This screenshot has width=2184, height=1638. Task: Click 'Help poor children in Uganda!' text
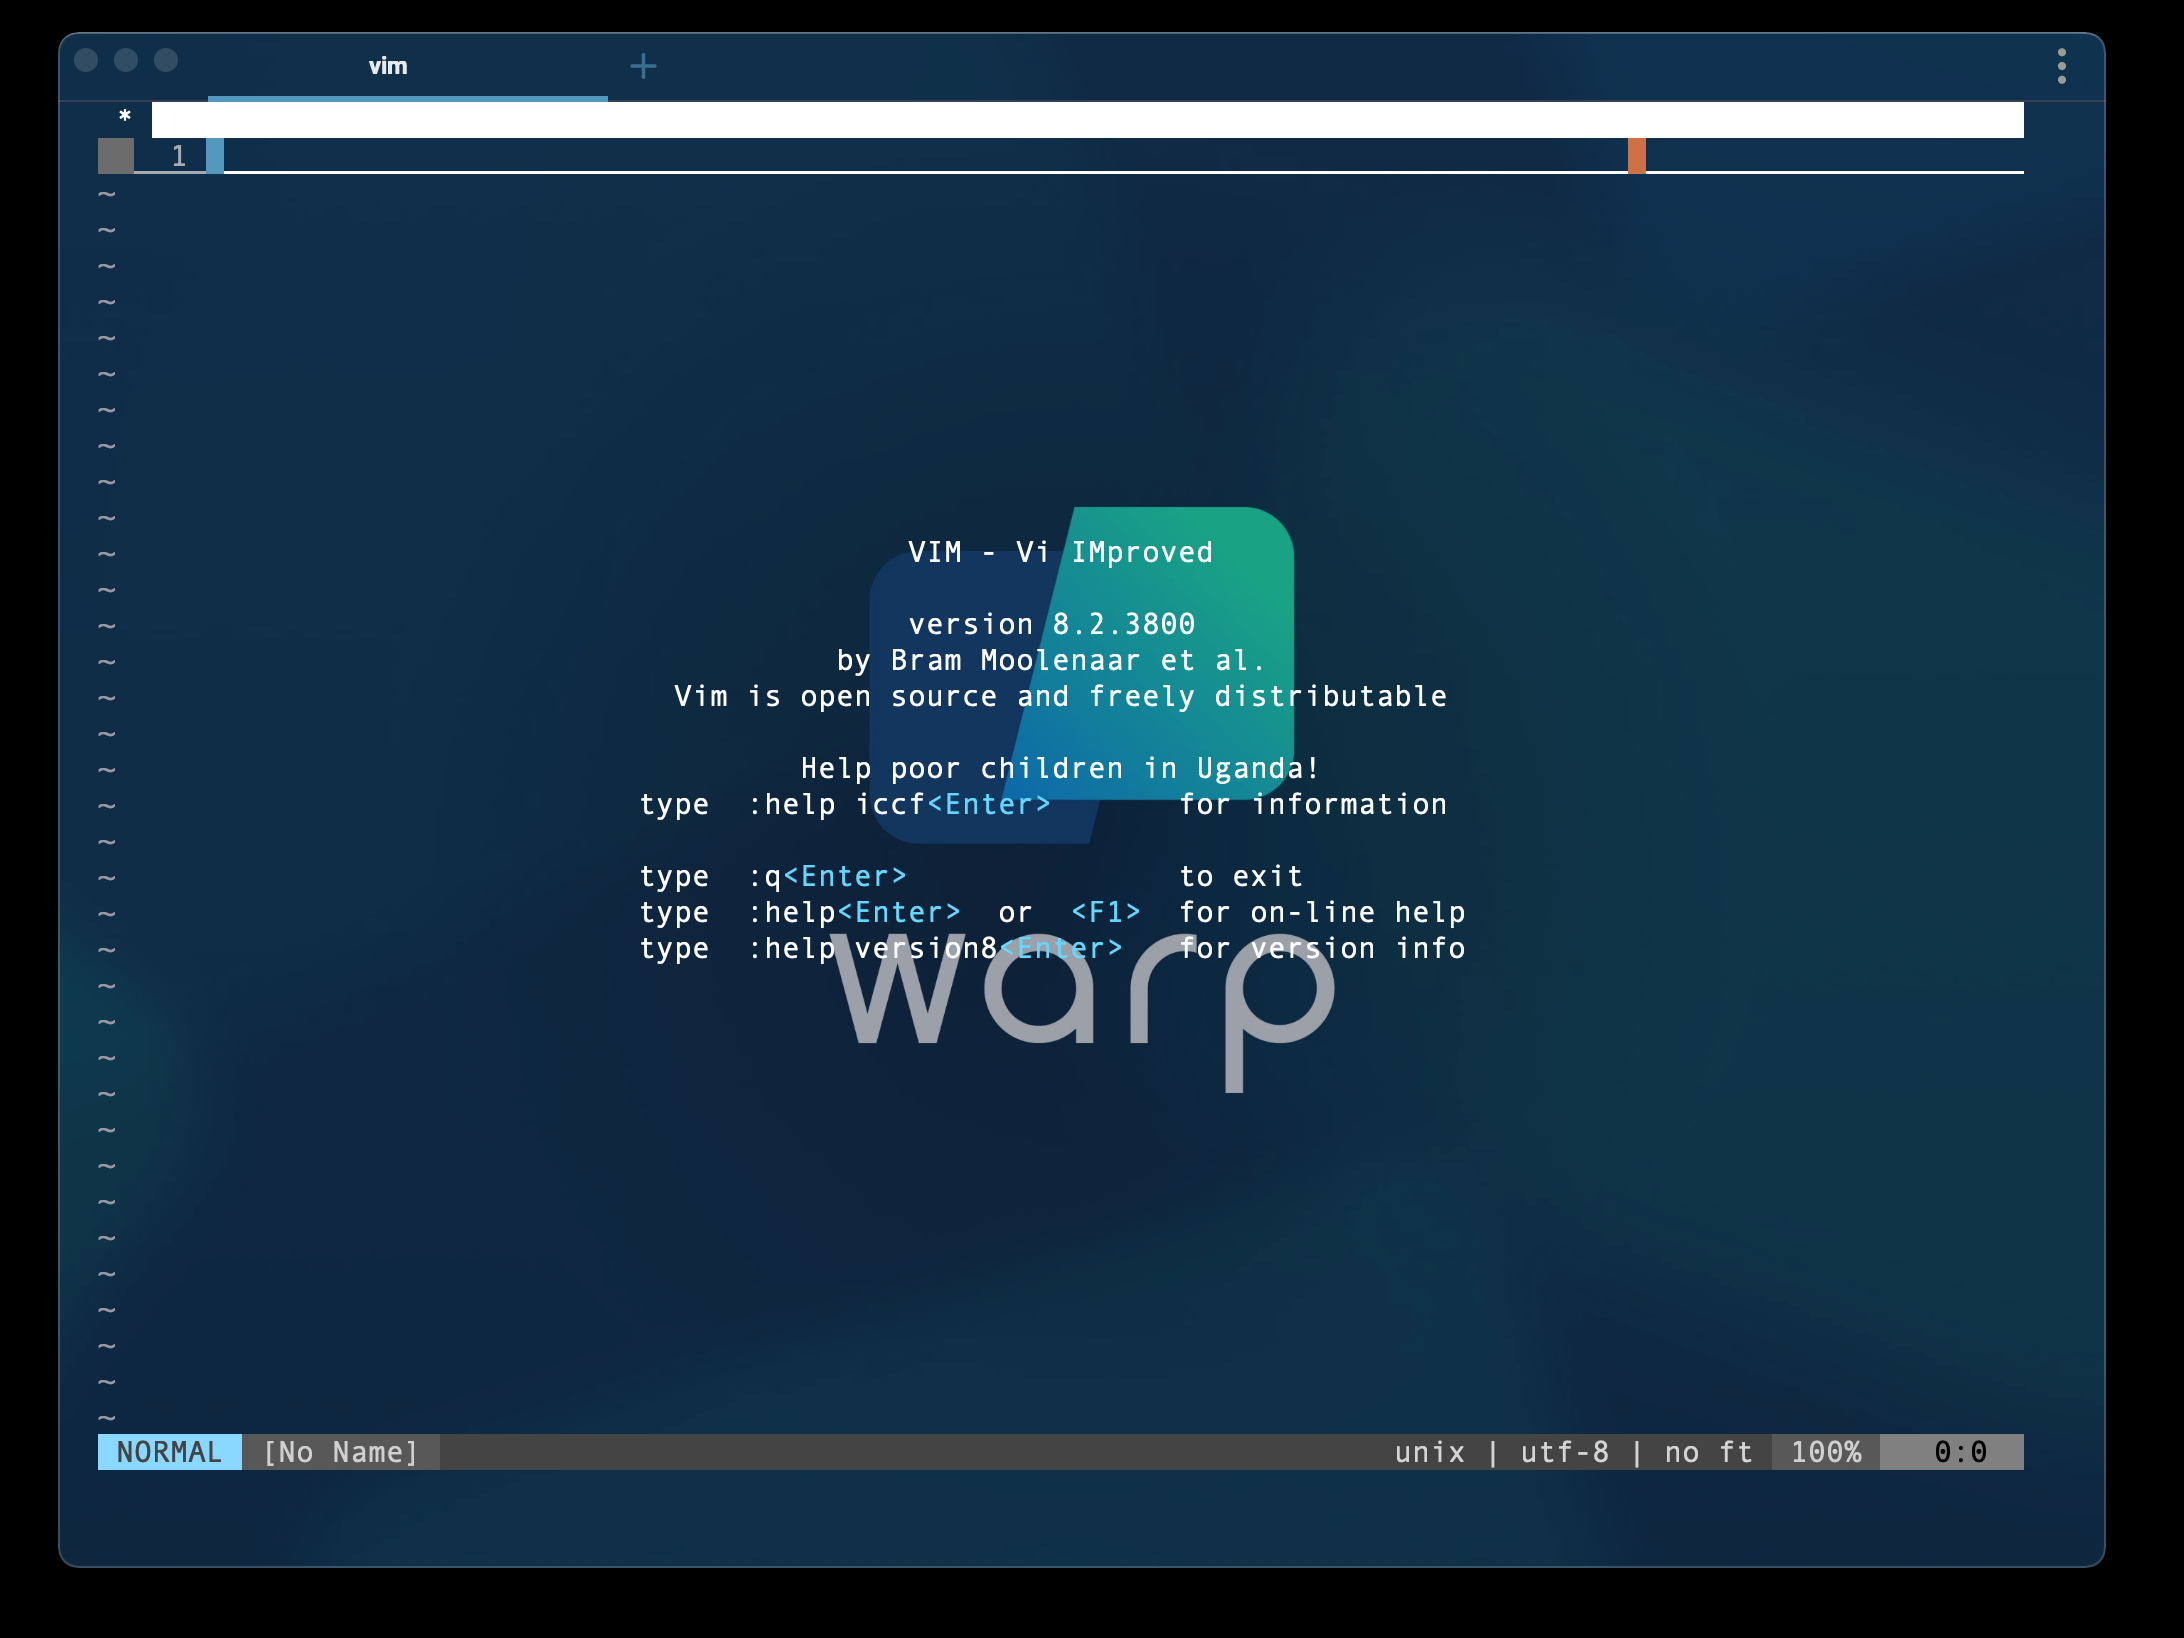(1060, 768)
